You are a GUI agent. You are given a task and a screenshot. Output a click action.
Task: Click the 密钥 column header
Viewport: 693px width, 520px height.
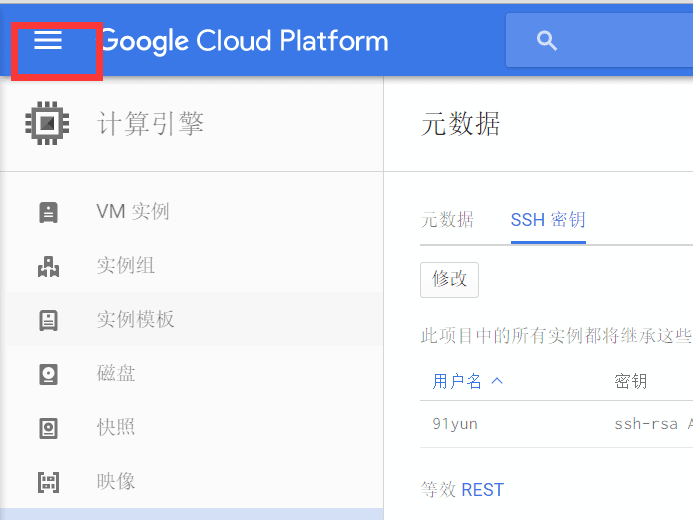tap(630, 381)
